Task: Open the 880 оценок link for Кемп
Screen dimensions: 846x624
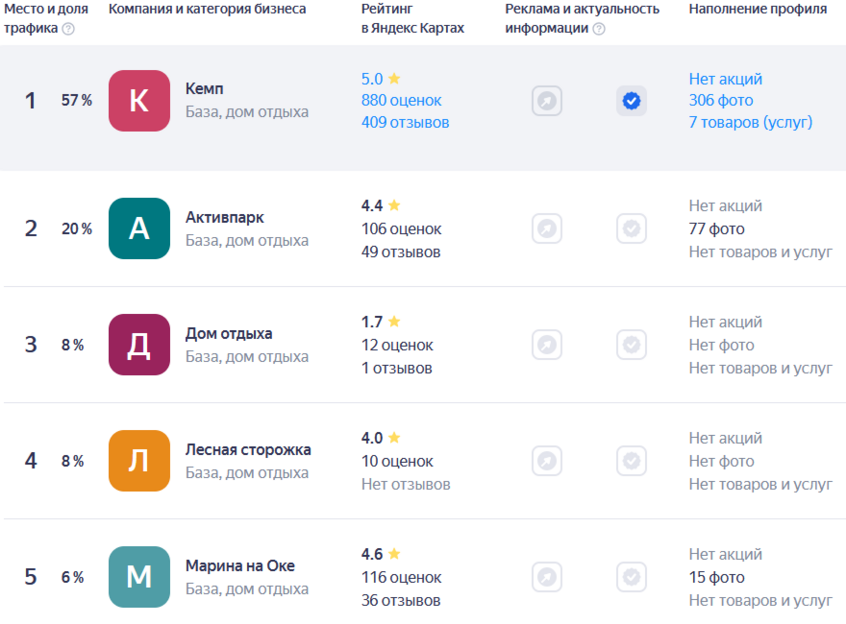Action: (401, 100)
